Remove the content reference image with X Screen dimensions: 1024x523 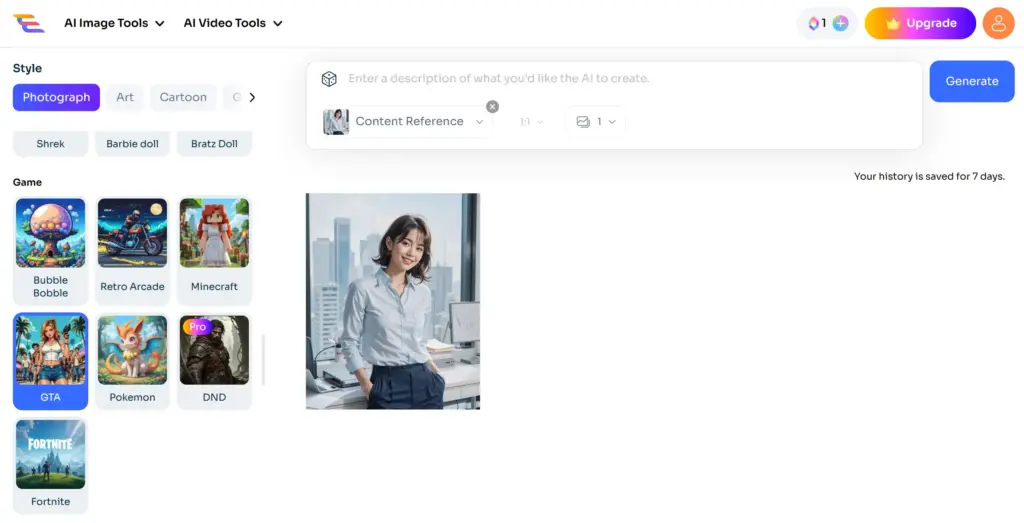point(492,107)
